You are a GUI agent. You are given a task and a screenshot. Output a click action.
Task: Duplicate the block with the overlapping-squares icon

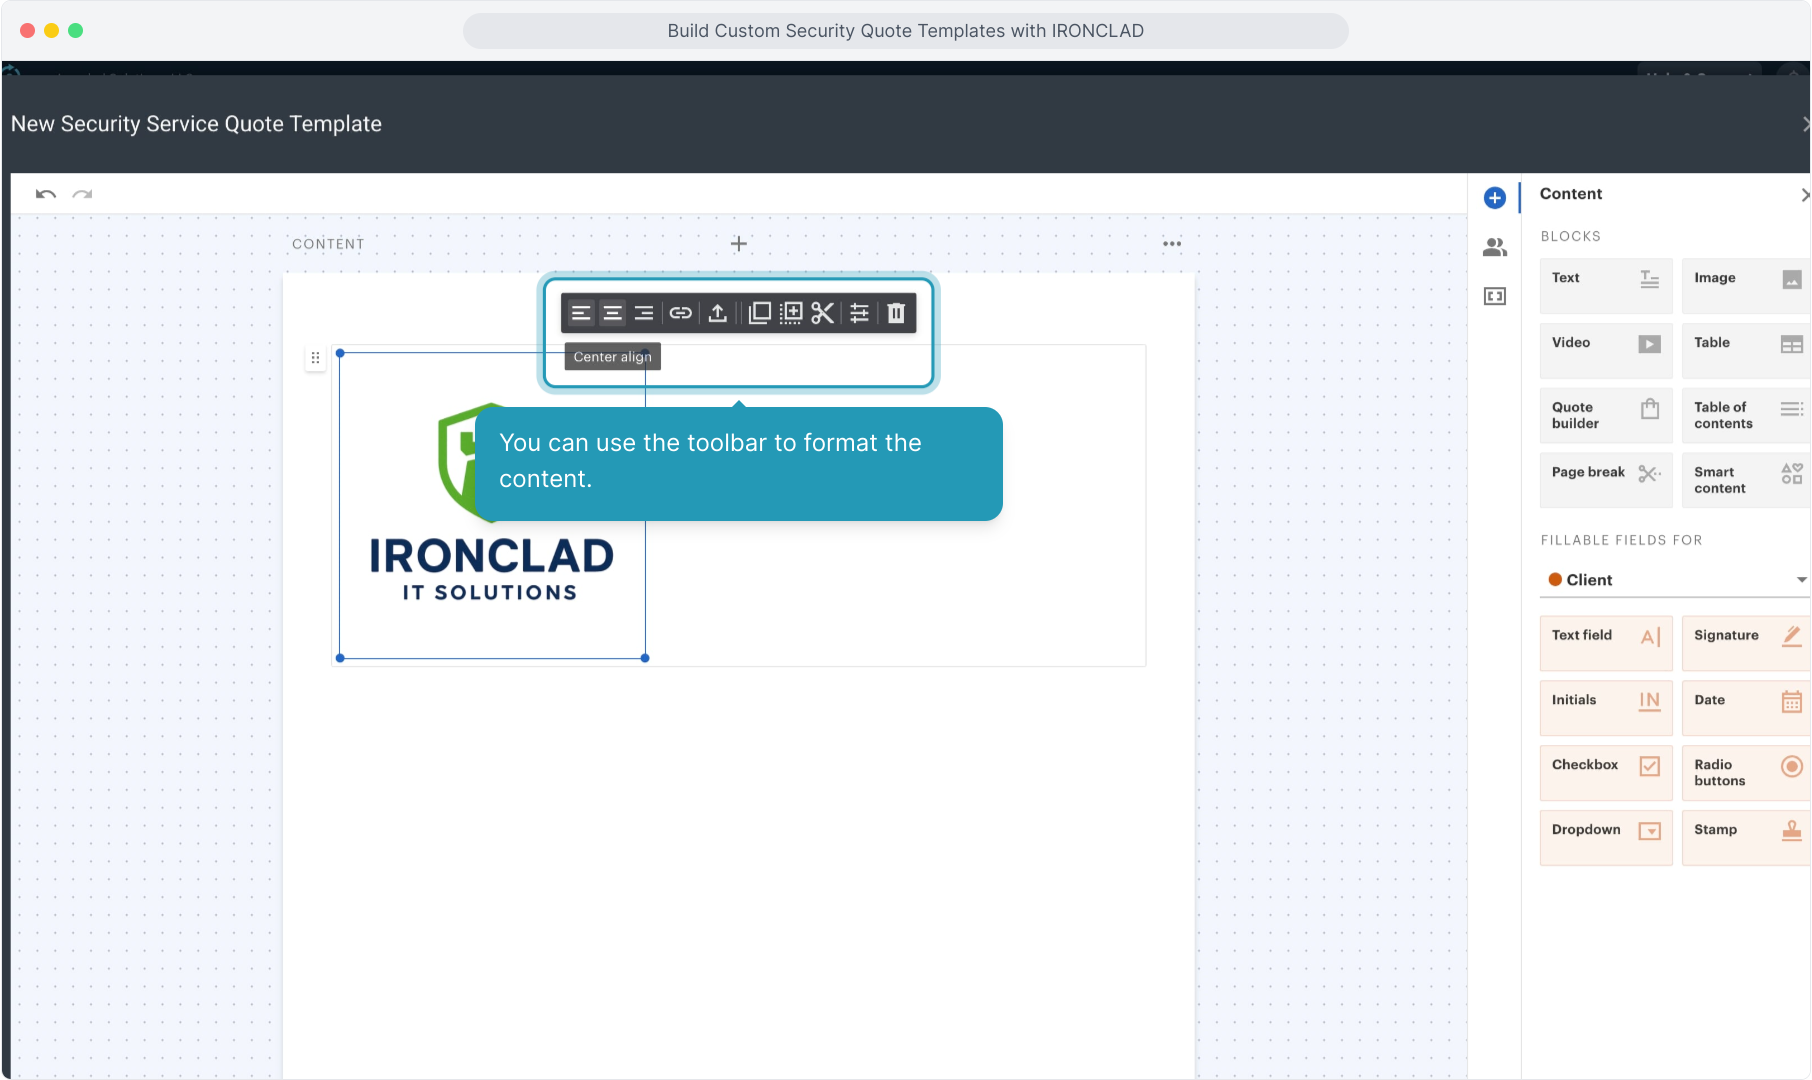760,314
